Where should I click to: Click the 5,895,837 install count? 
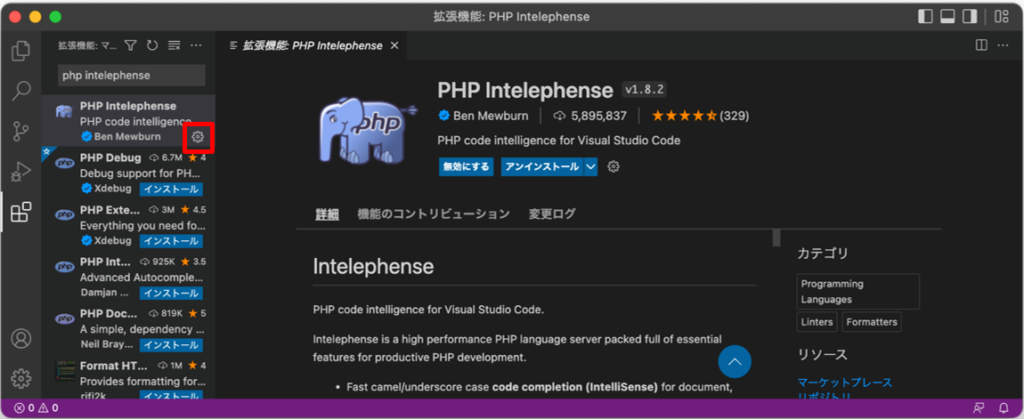coord(590,116)
